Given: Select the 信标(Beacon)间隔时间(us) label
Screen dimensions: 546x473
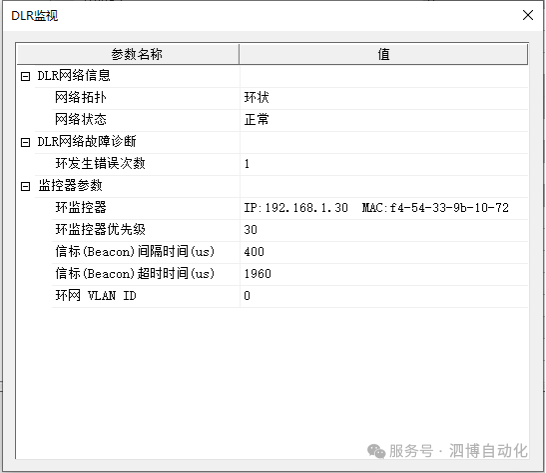Looking at the screenshot, I should [135, 251].
